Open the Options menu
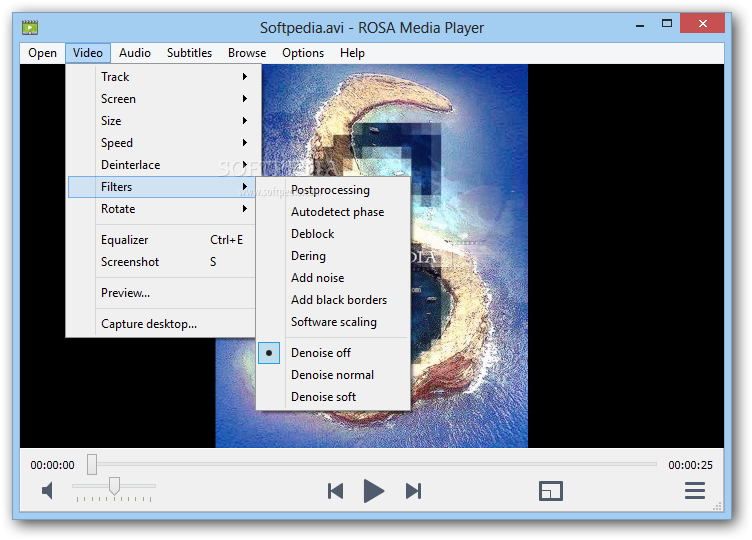 click(x=303, y=53)
